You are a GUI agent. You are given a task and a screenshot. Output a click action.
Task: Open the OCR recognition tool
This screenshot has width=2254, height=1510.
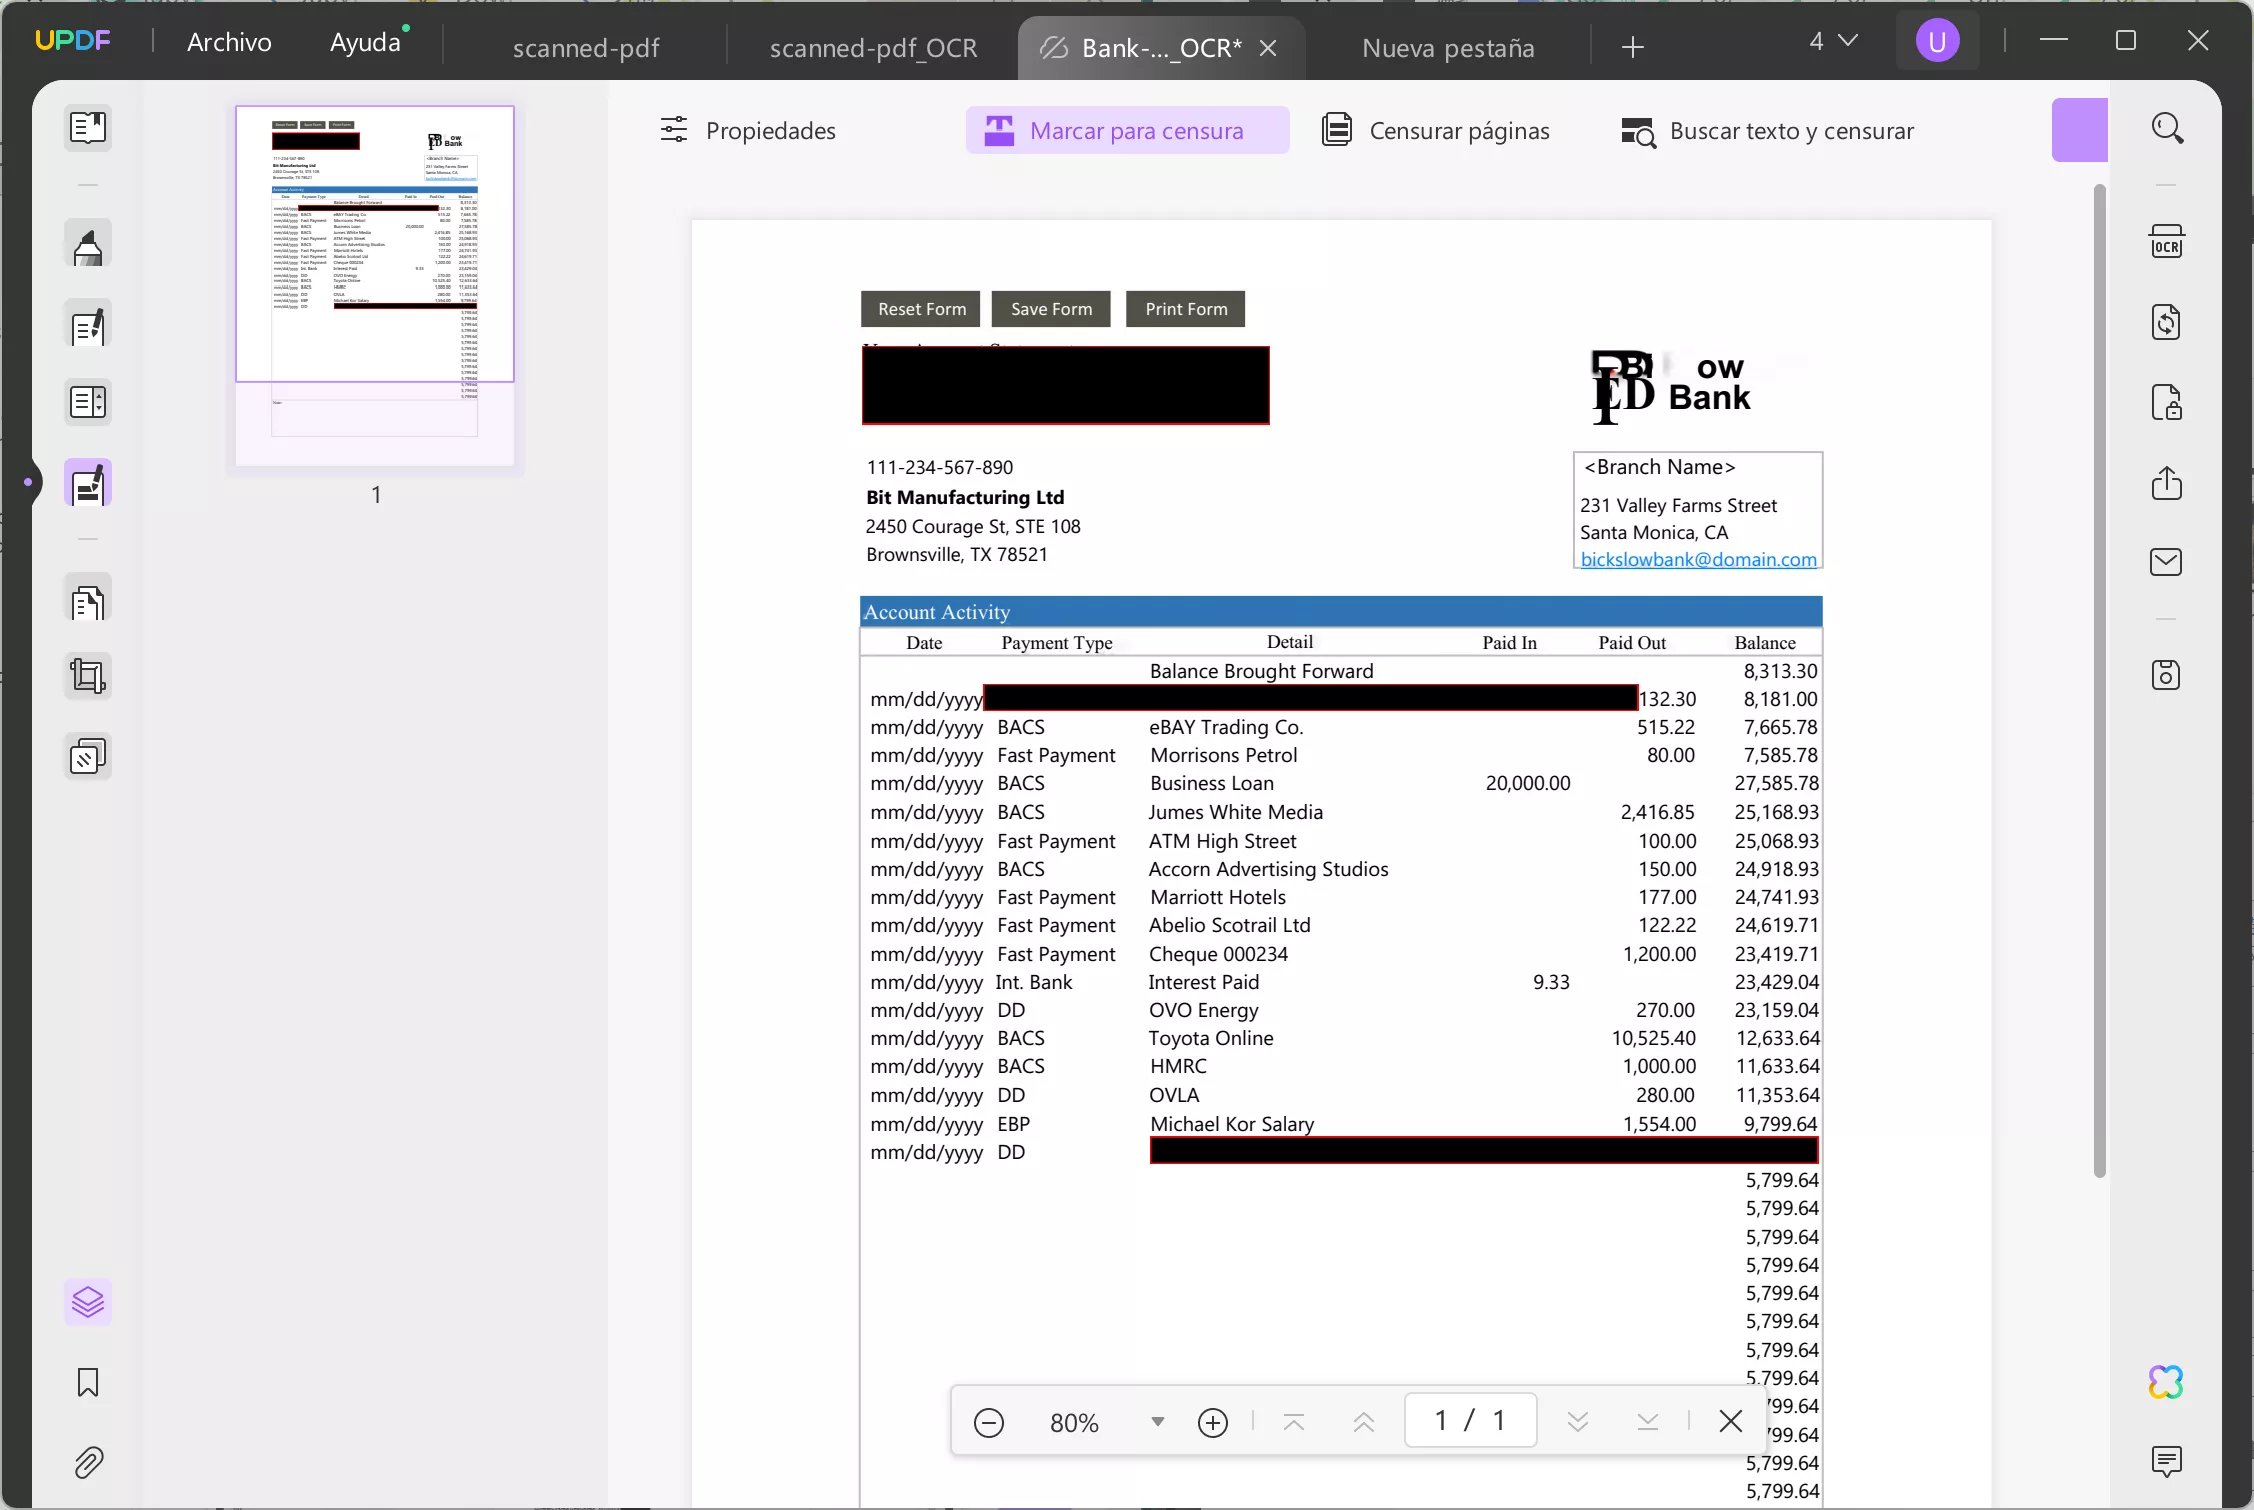[x=2167, y=242]
